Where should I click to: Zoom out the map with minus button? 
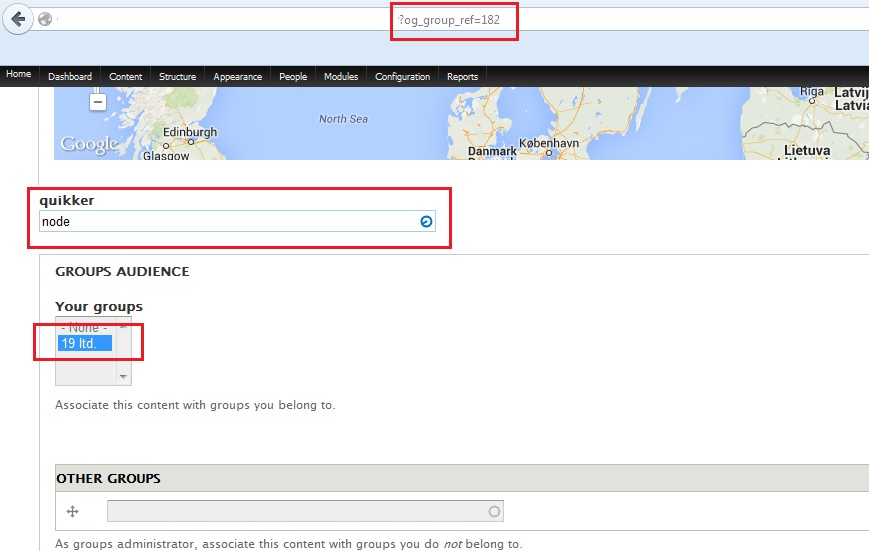click(97, 101)
